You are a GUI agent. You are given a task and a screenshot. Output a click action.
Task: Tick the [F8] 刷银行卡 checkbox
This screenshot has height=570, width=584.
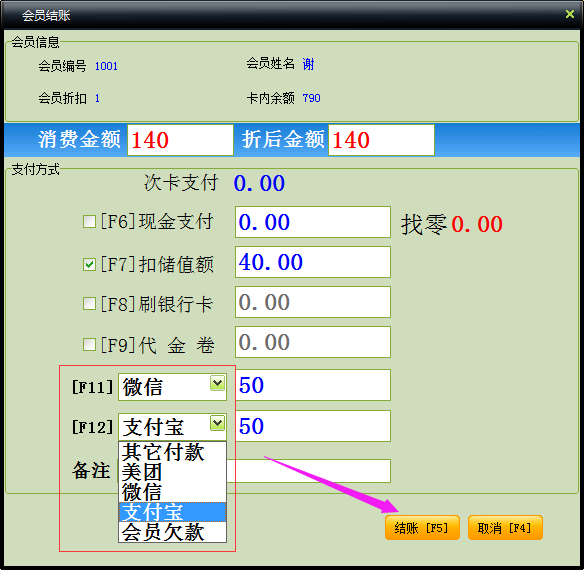pos(89,303)
